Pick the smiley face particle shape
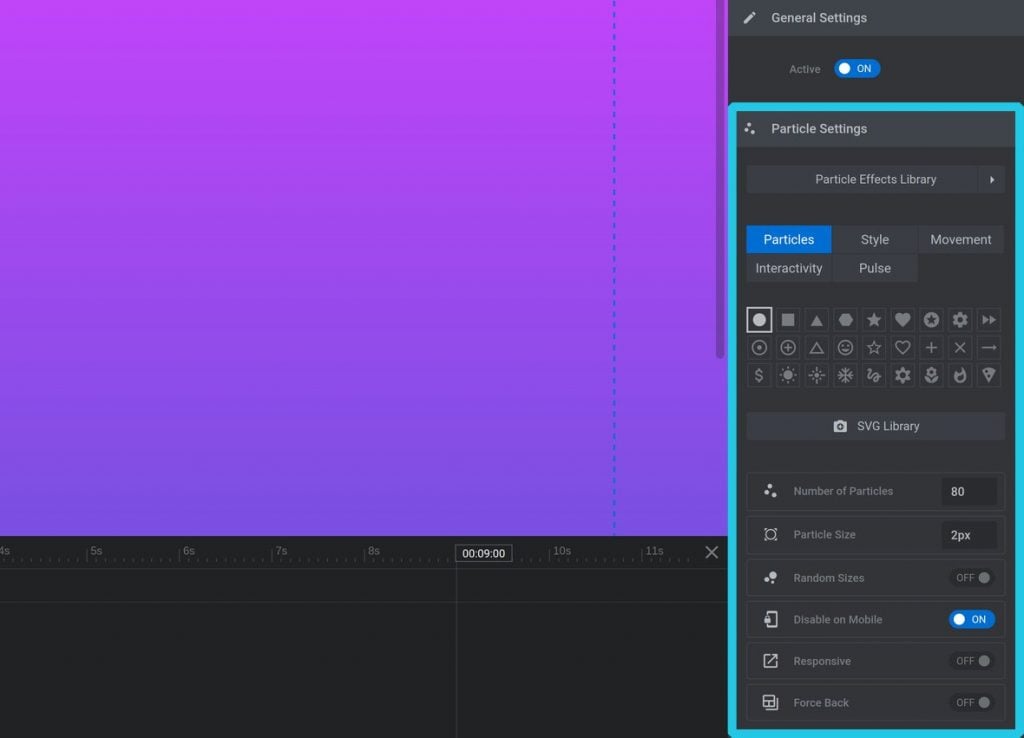 845,347
